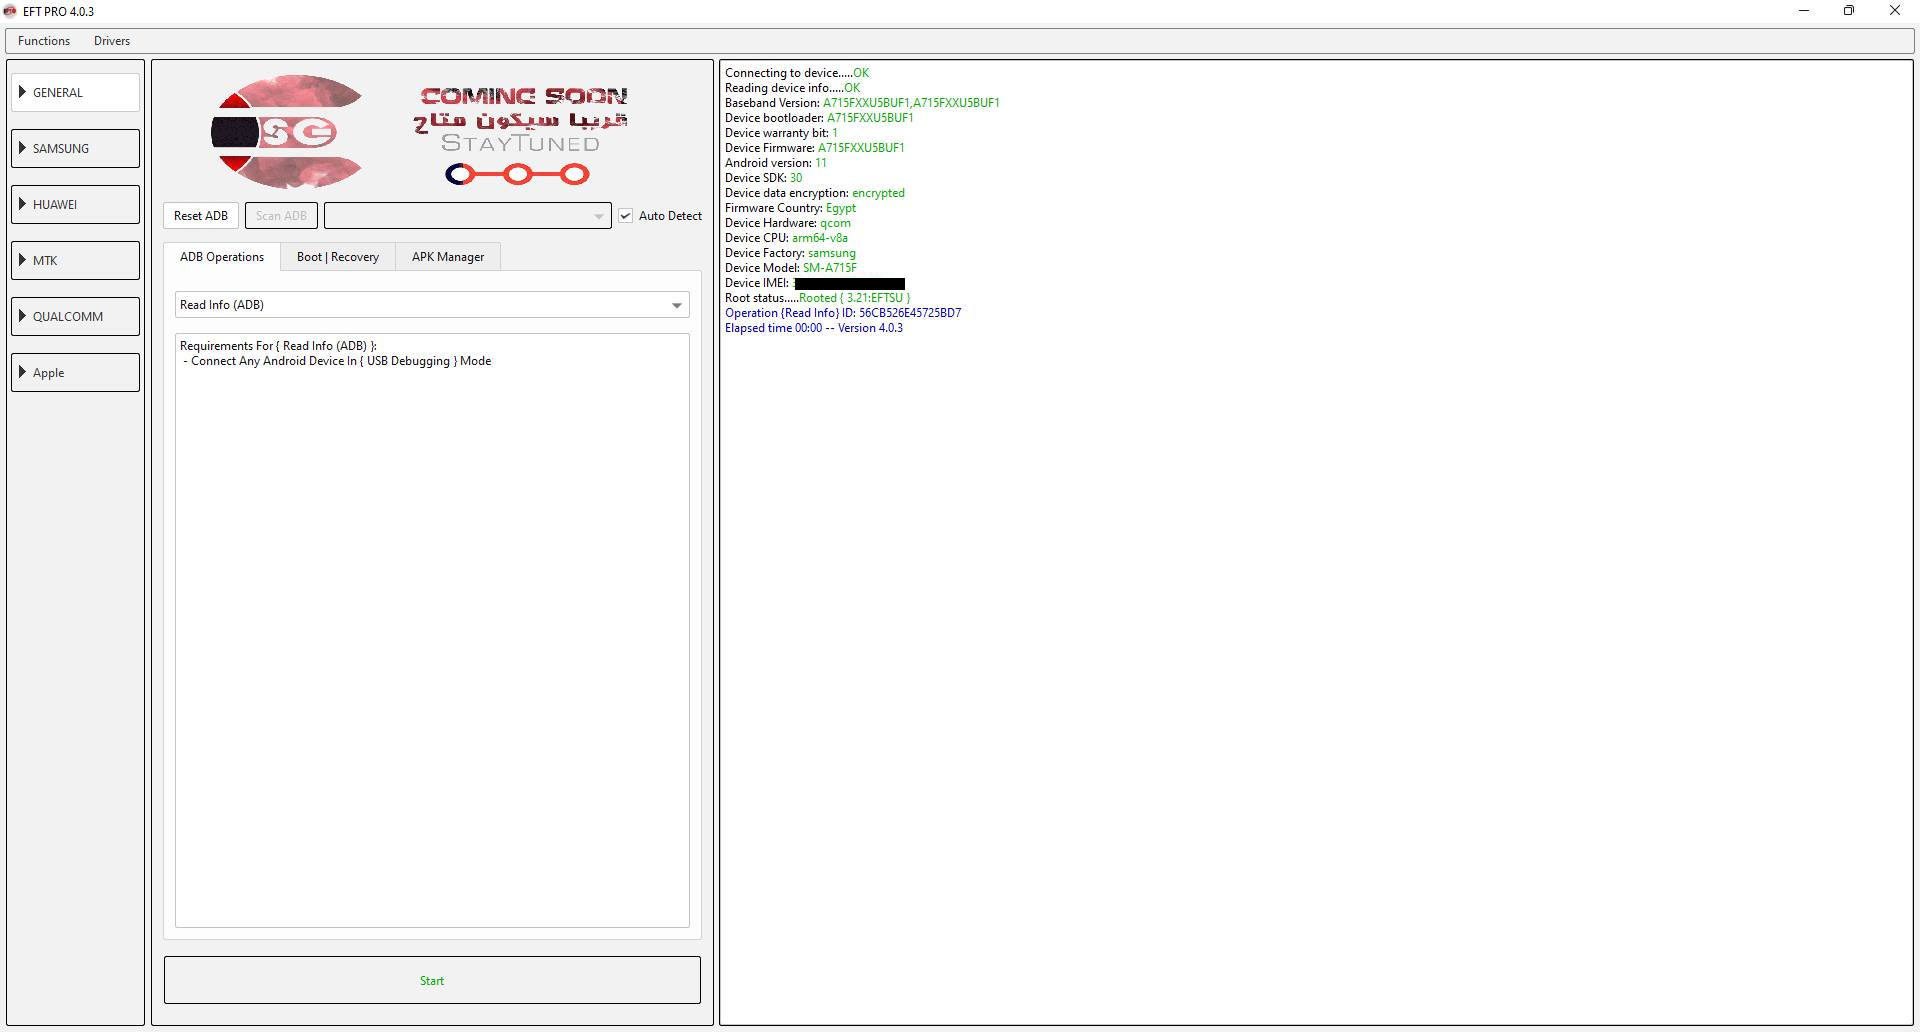1920x1032 pixels.
Task: Click the Connecting to device OK line
Action: [797, 73]
